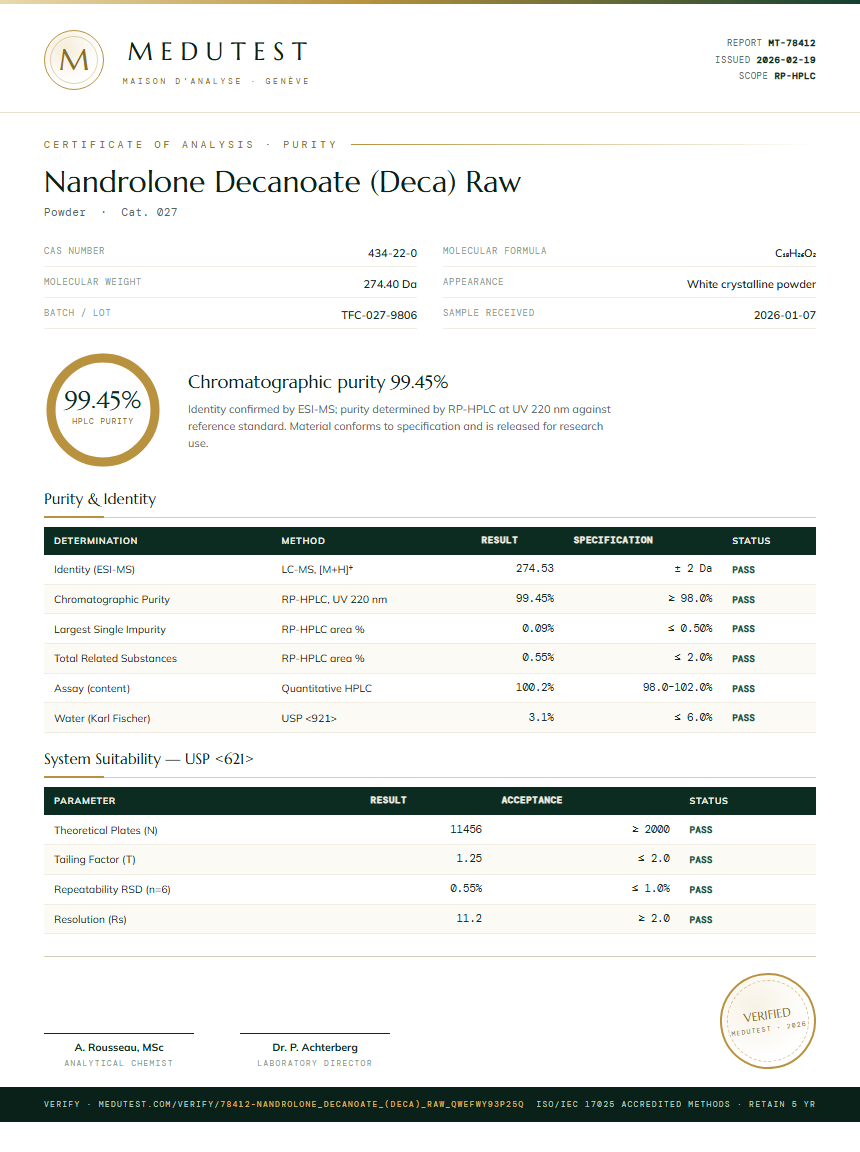Select the molecular weight 274.40 Da
This screenshot has width=860, height=1152.
coord(390,284)
